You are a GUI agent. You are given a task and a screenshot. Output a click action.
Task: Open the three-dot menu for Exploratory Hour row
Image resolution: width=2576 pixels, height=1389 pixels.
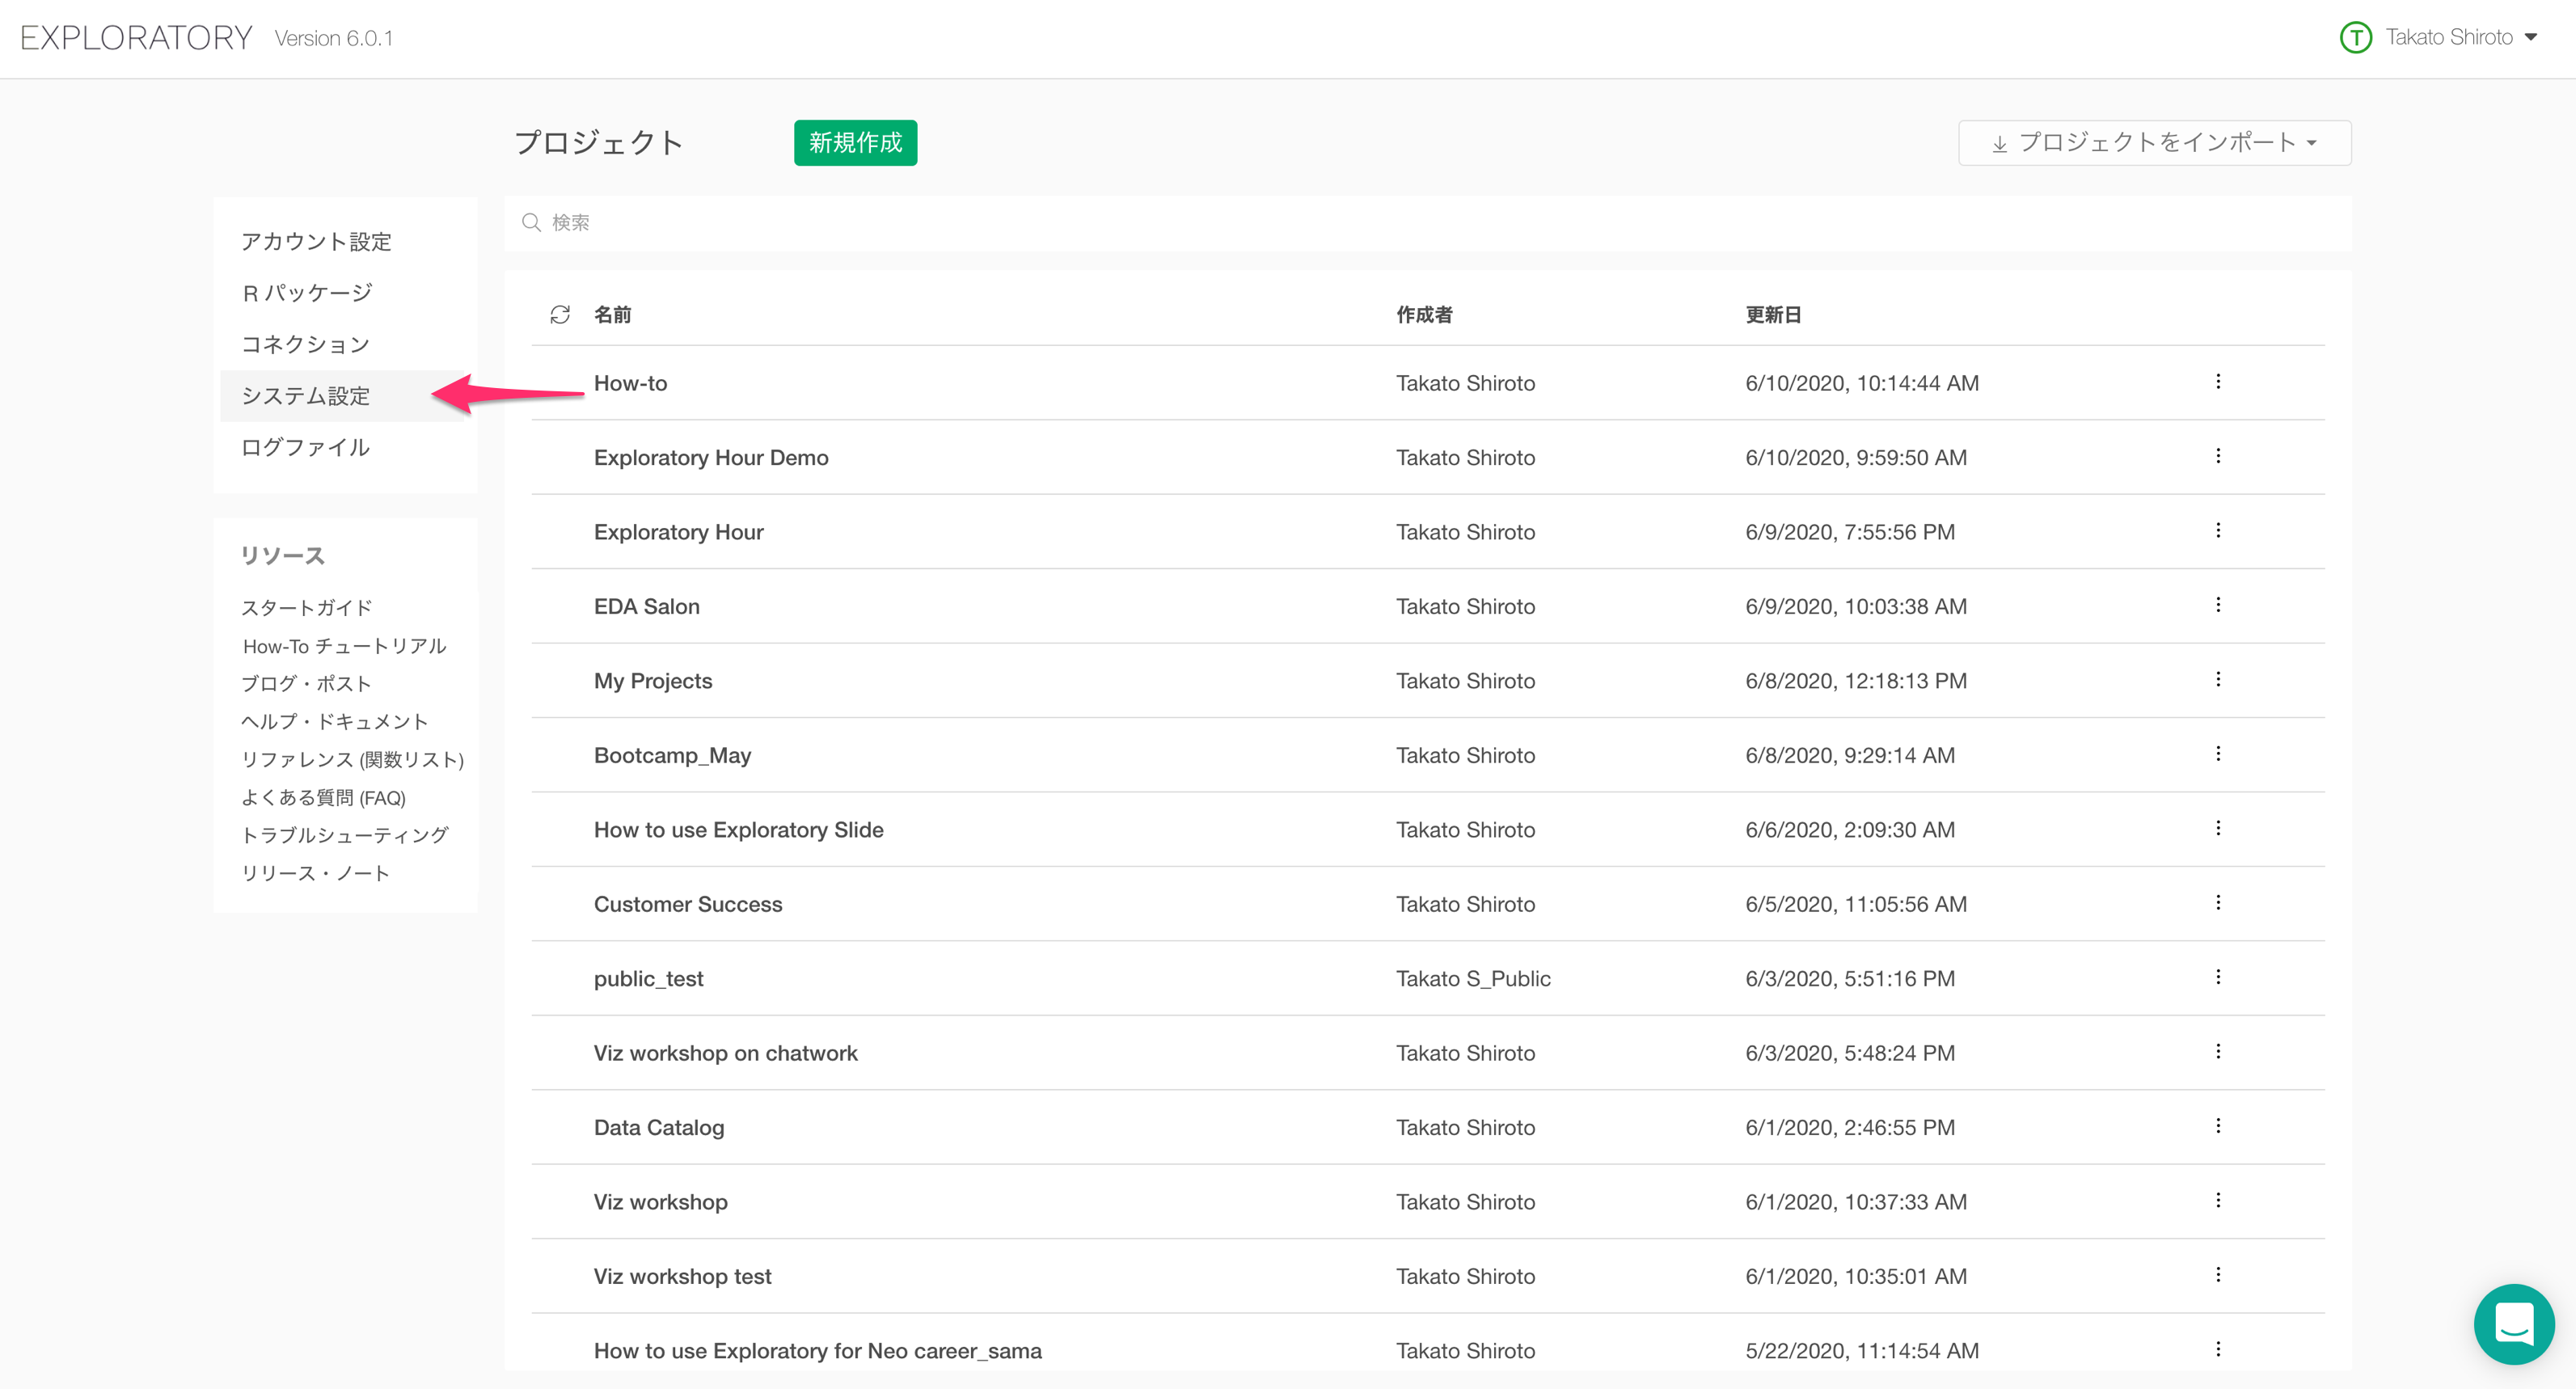pos(2218,531)
